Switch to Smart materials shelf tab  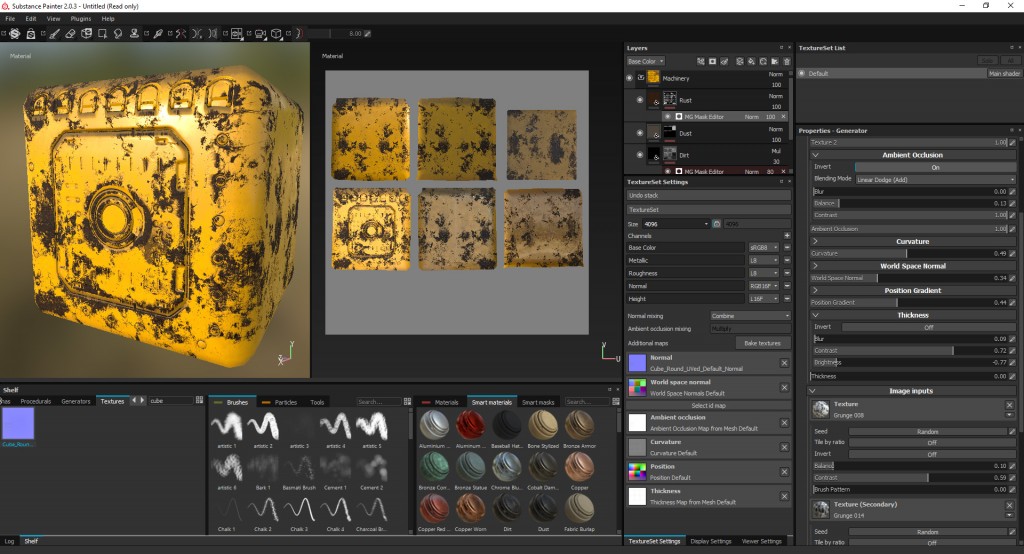(490, 402)
